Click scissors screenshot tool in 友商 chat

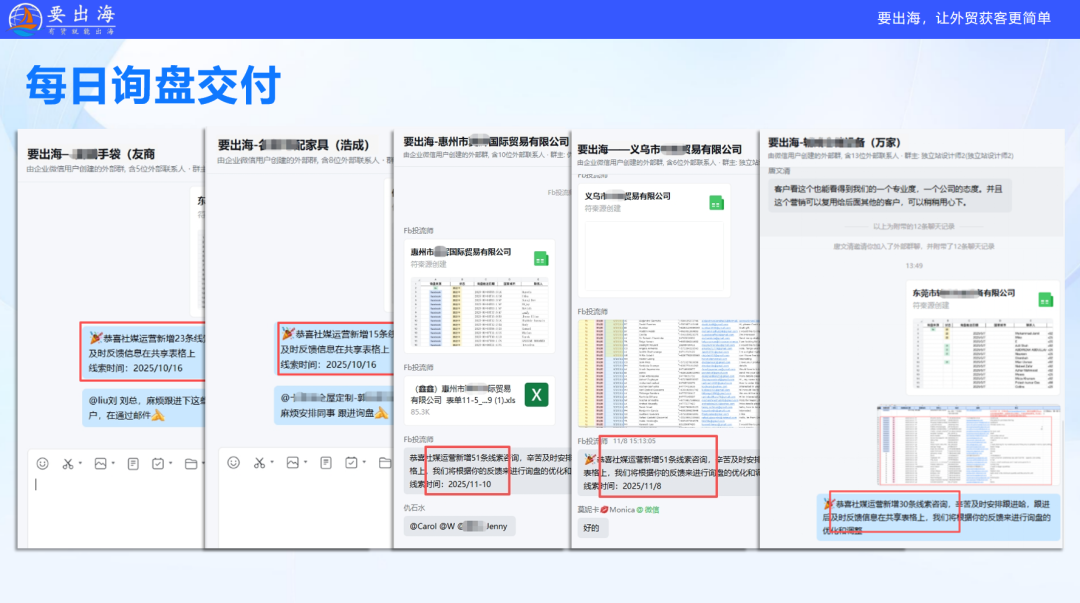click(68, 464)
